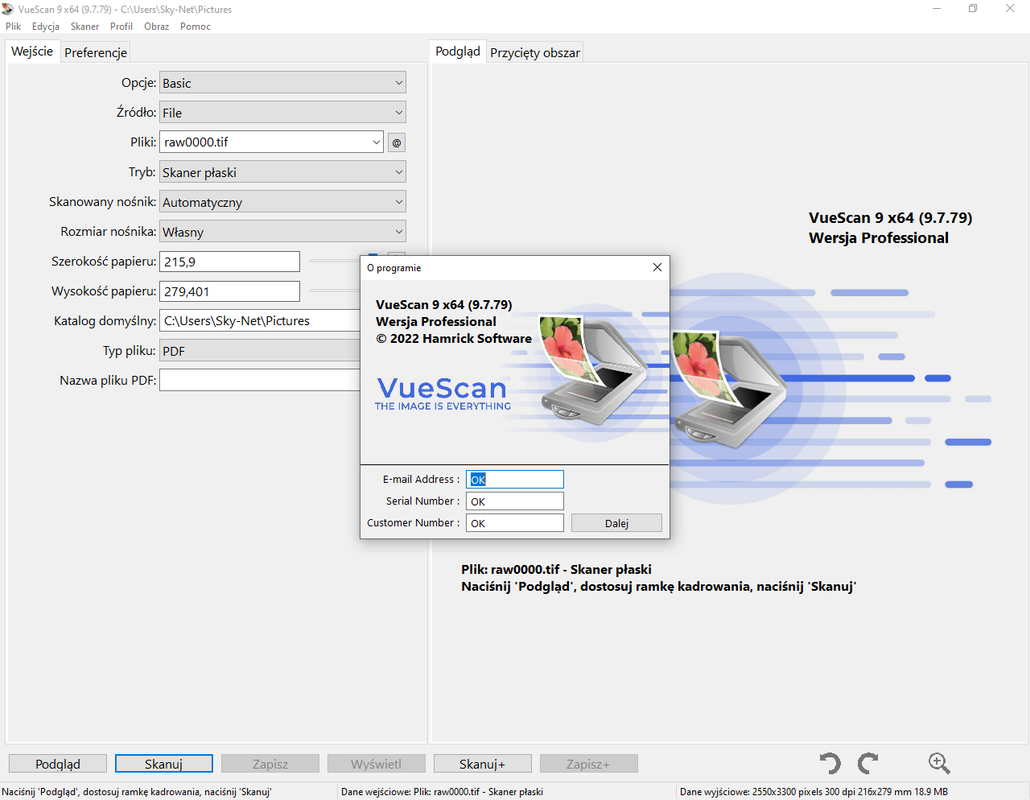Click the Customer Number field
1030x800 pixels.
click(514, 523)
